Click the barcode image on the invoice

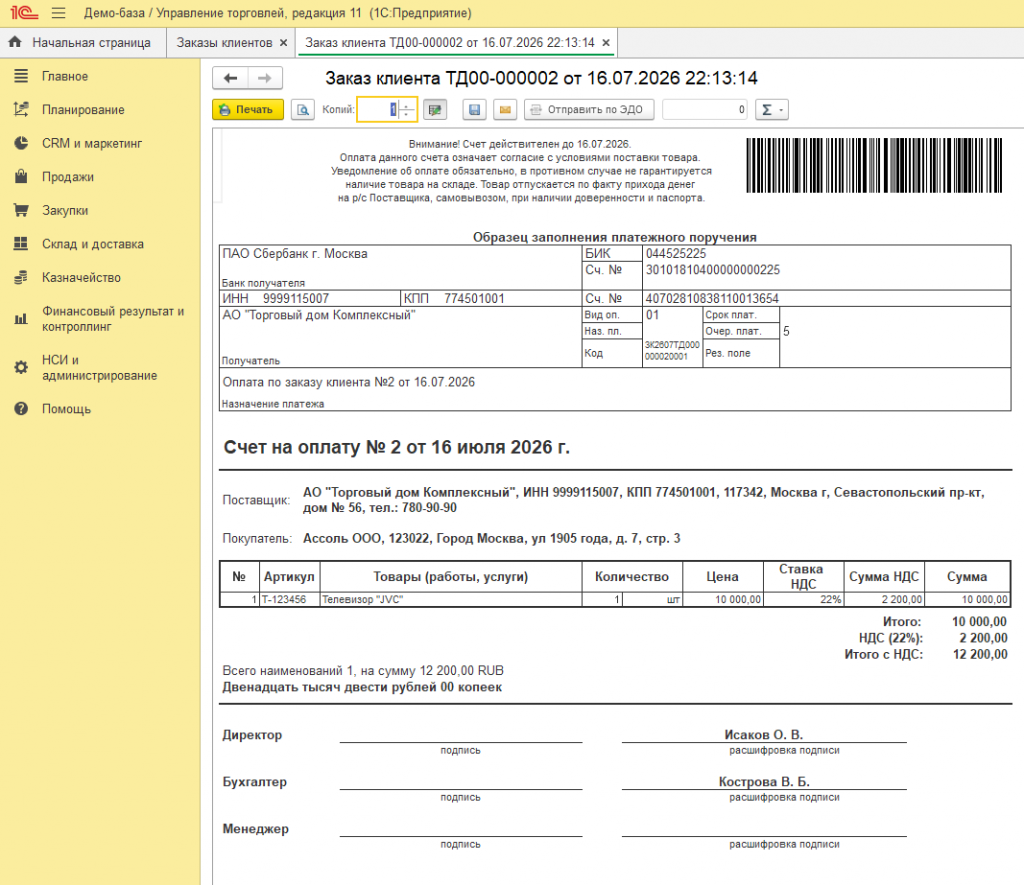pyautogui.click(x=874, y=165)
